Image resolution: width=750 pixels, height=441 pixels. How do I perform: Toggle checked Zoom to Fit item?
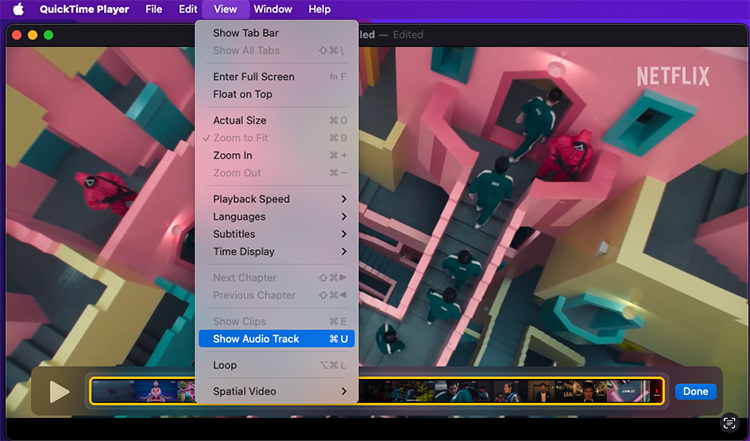point(276,138)
